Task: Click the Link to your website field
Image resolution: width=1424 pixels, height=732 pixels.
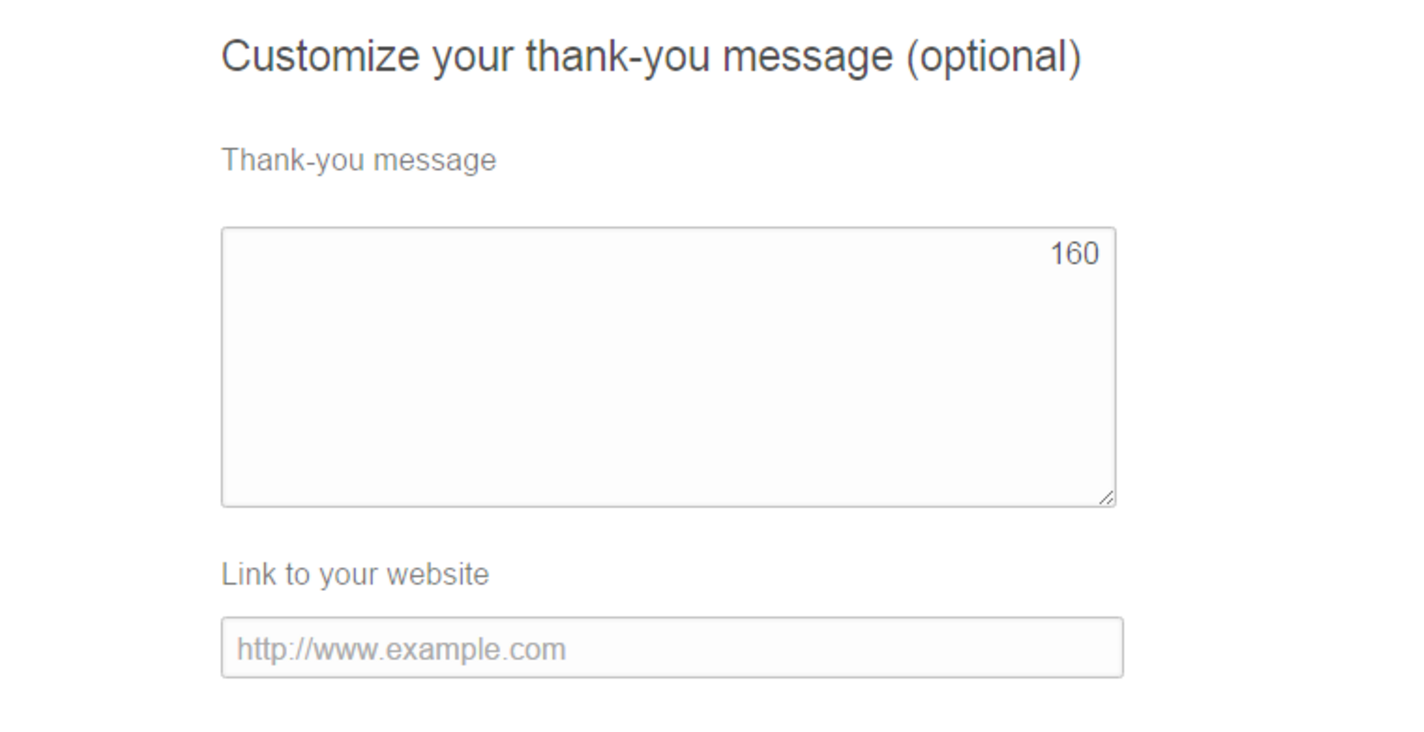Action: tap(672, 648)
